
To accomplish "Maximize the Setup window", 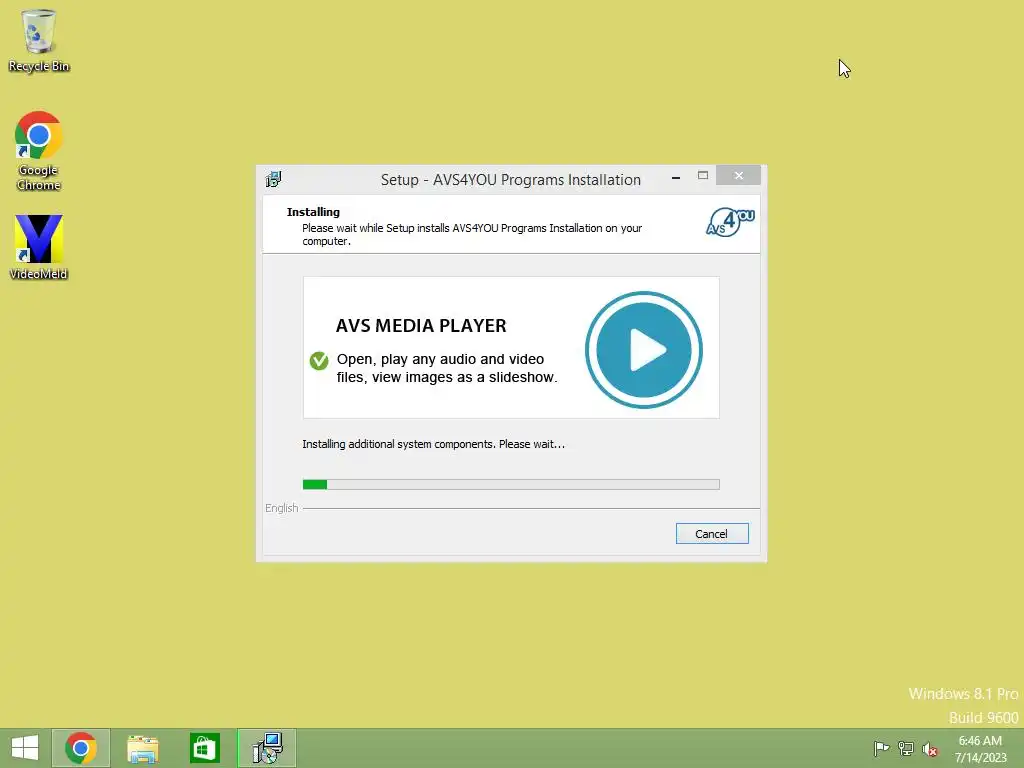I will click(703, 176).
